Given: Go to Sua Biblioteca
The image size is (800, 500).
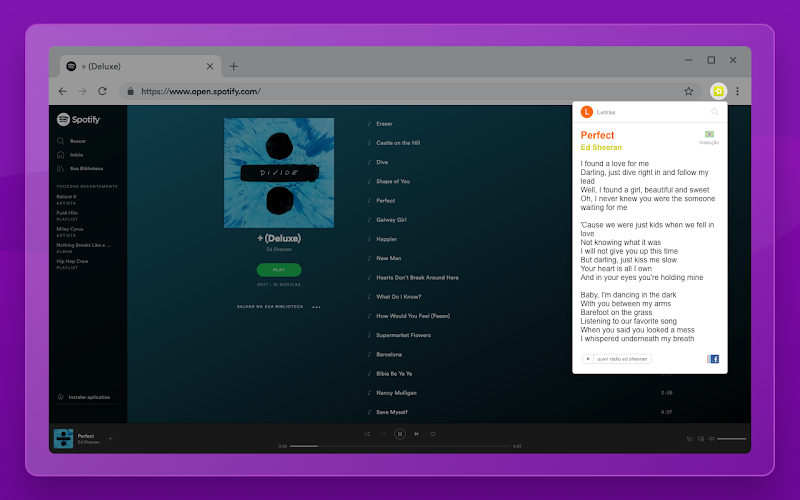Looking at the screenshot, I should [x=80, y=168].
